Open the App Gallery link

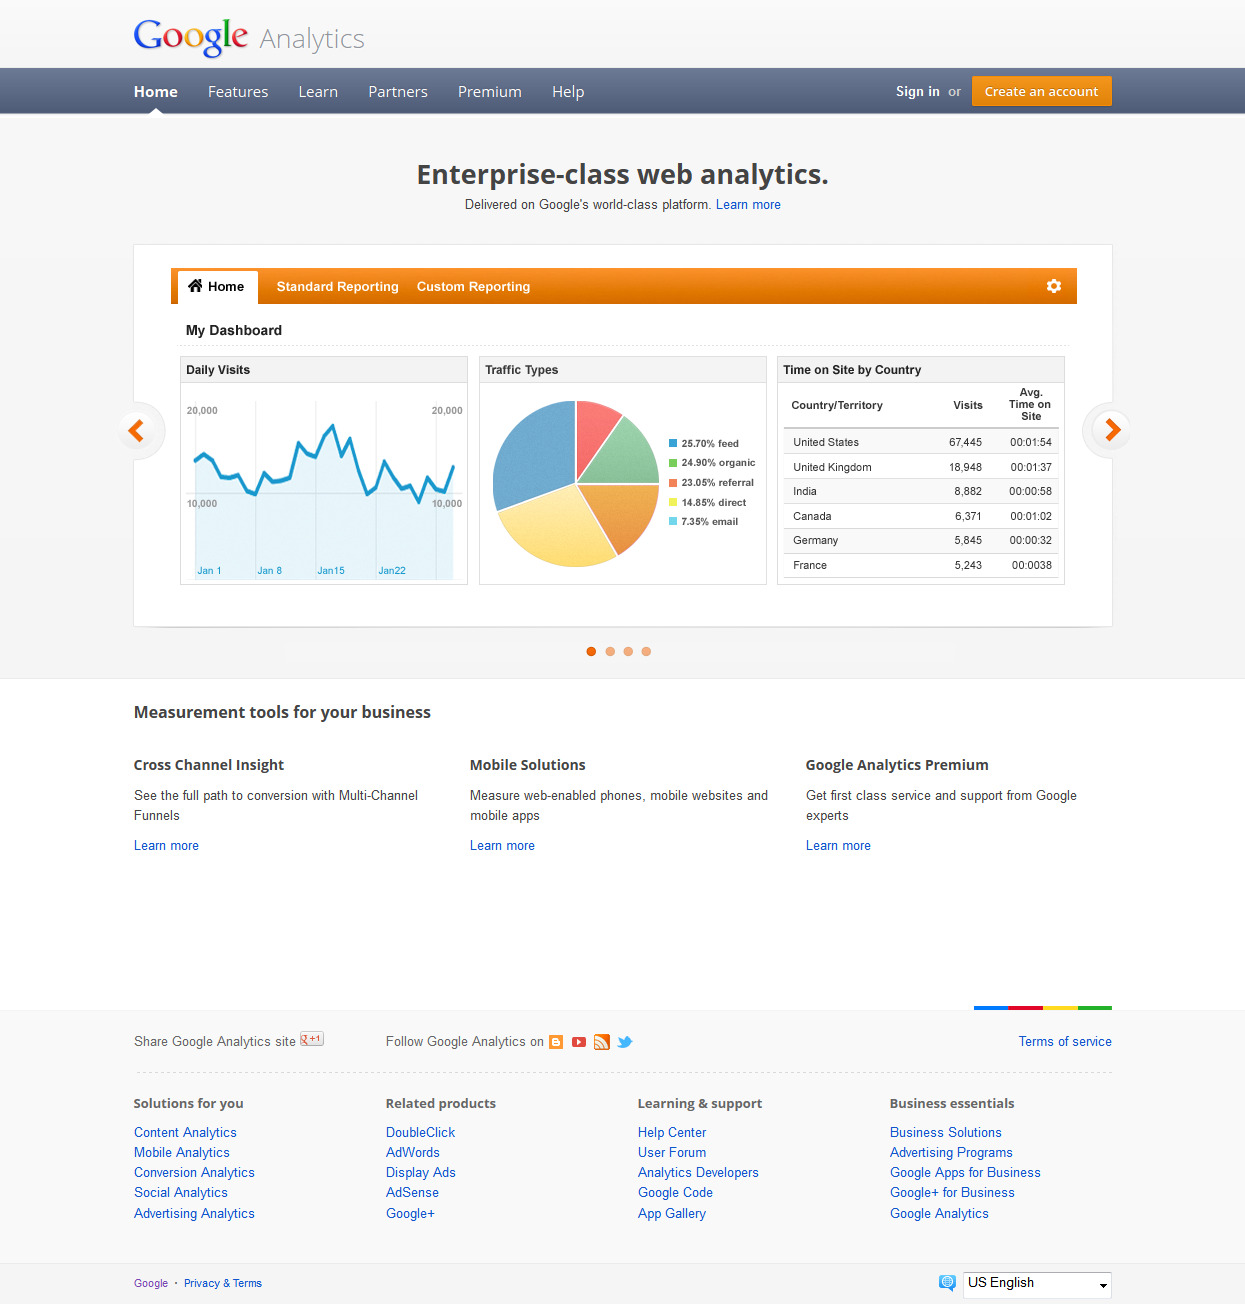click(672, 1214)
